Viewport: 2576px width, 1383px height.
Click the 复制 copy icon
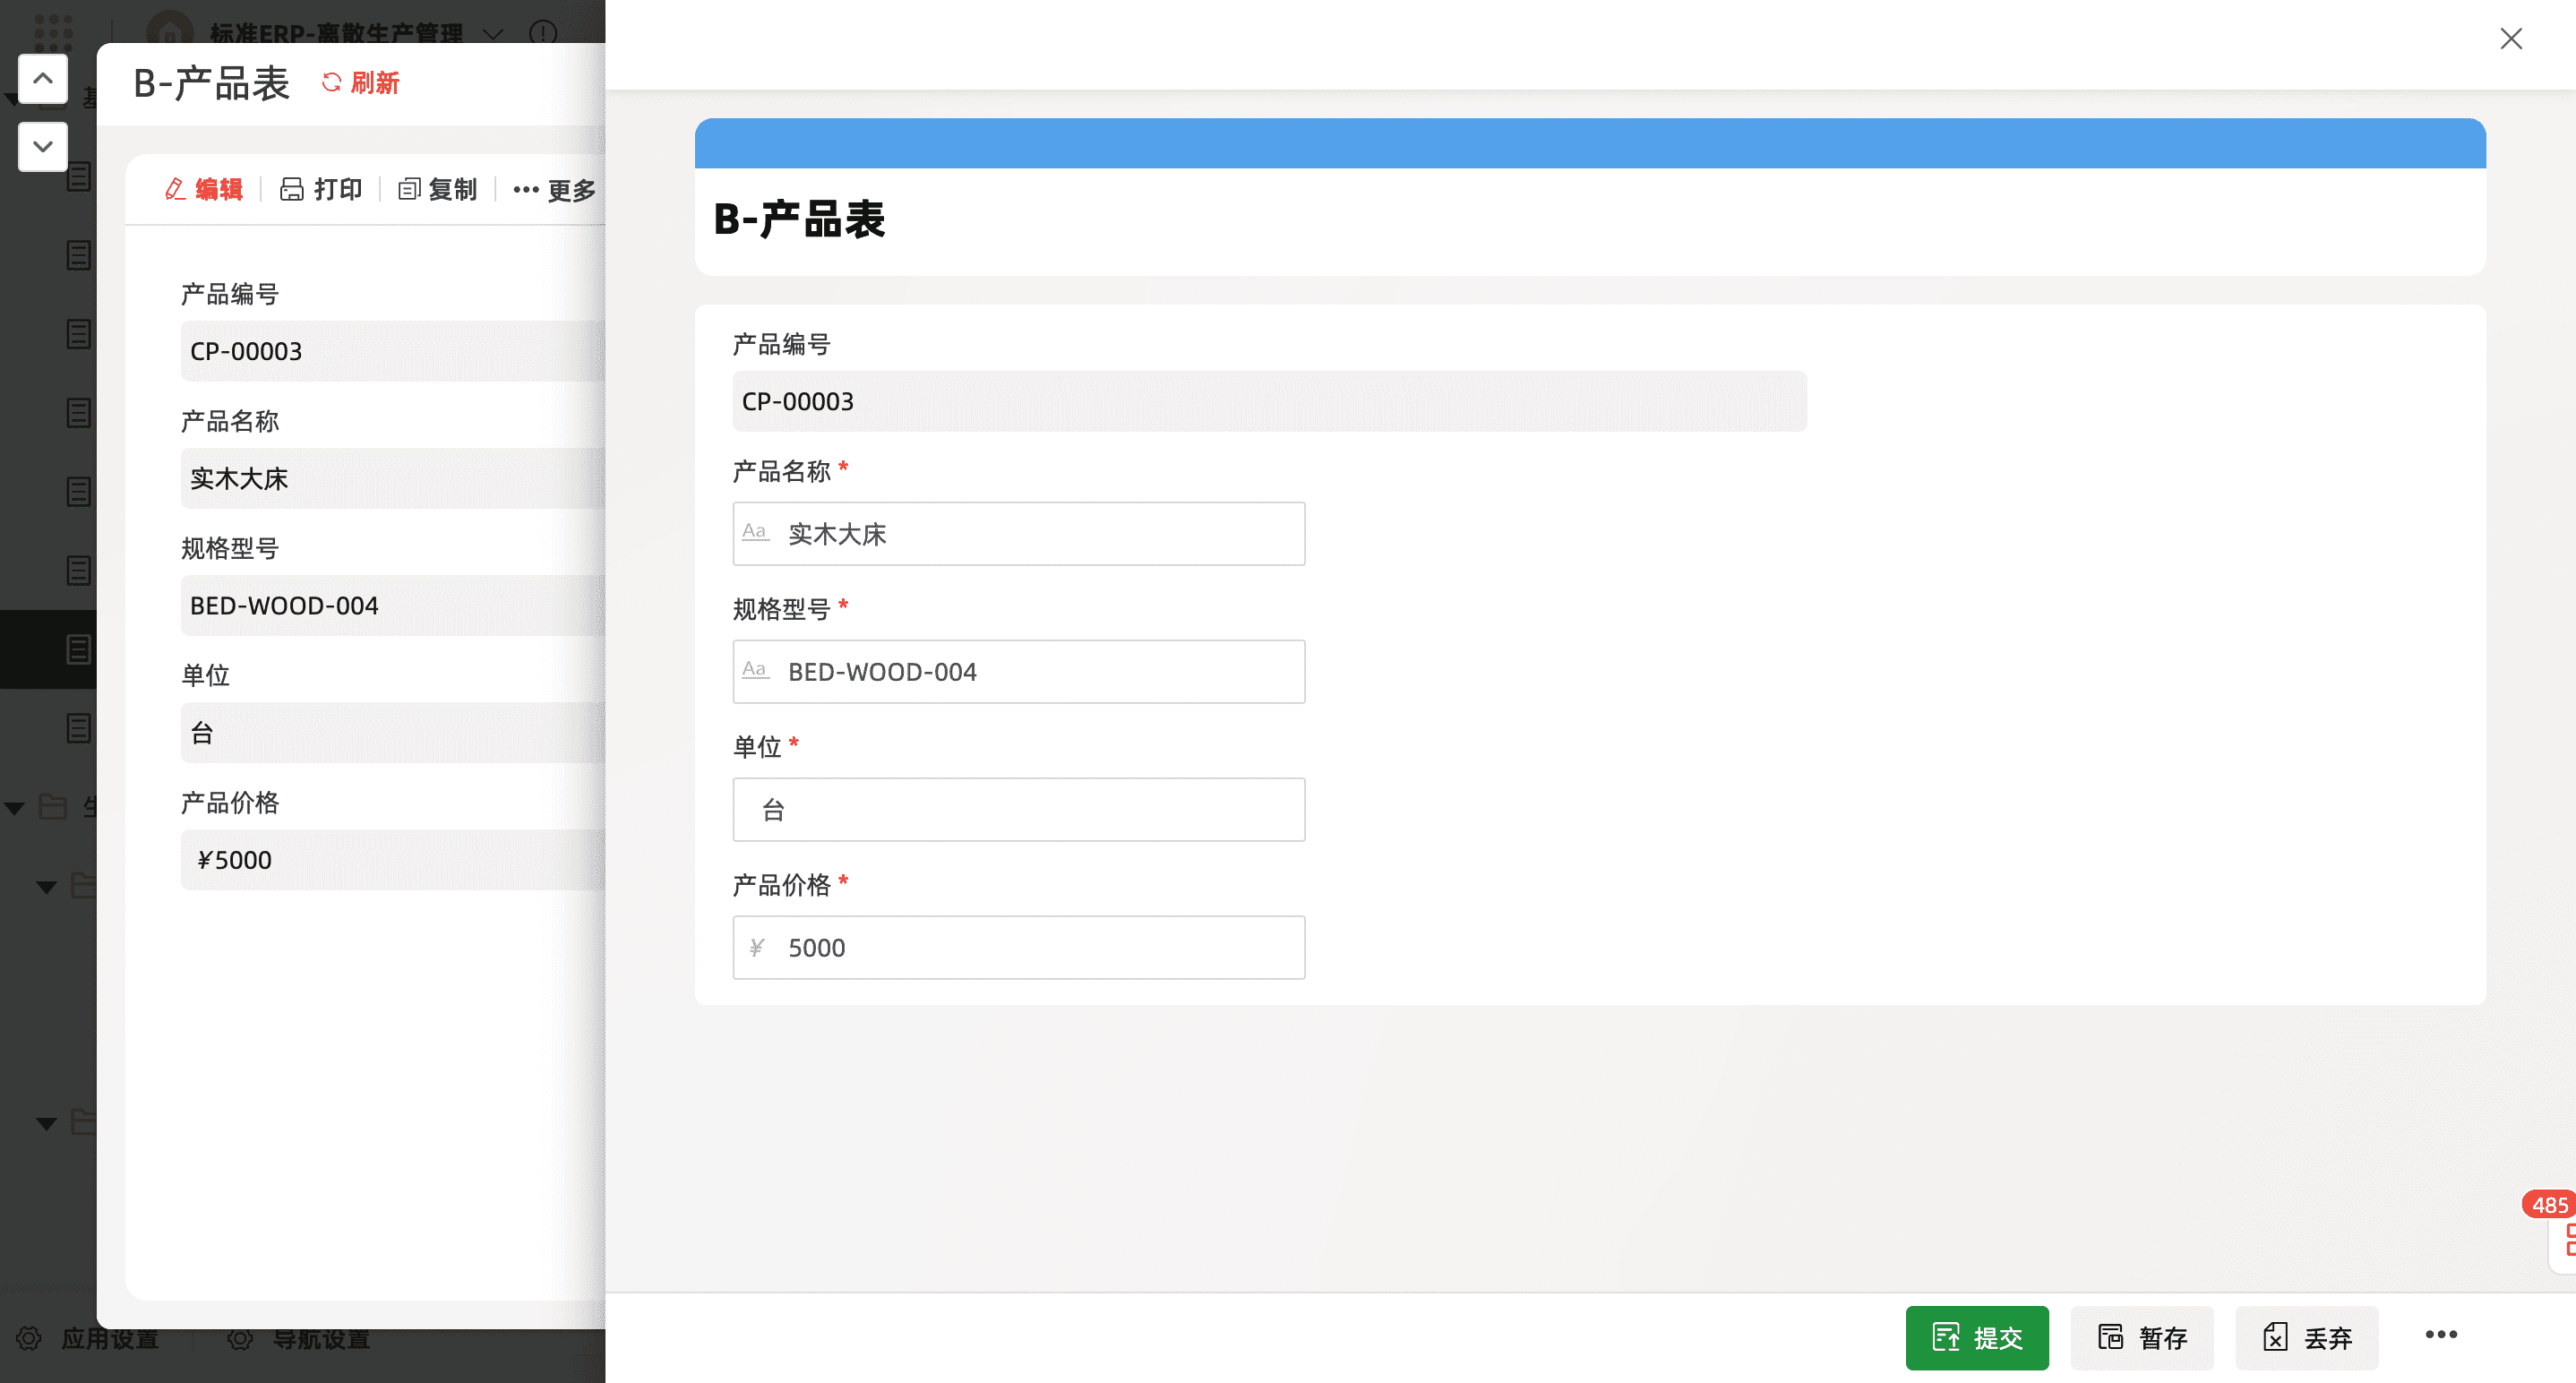coord(408,189)
